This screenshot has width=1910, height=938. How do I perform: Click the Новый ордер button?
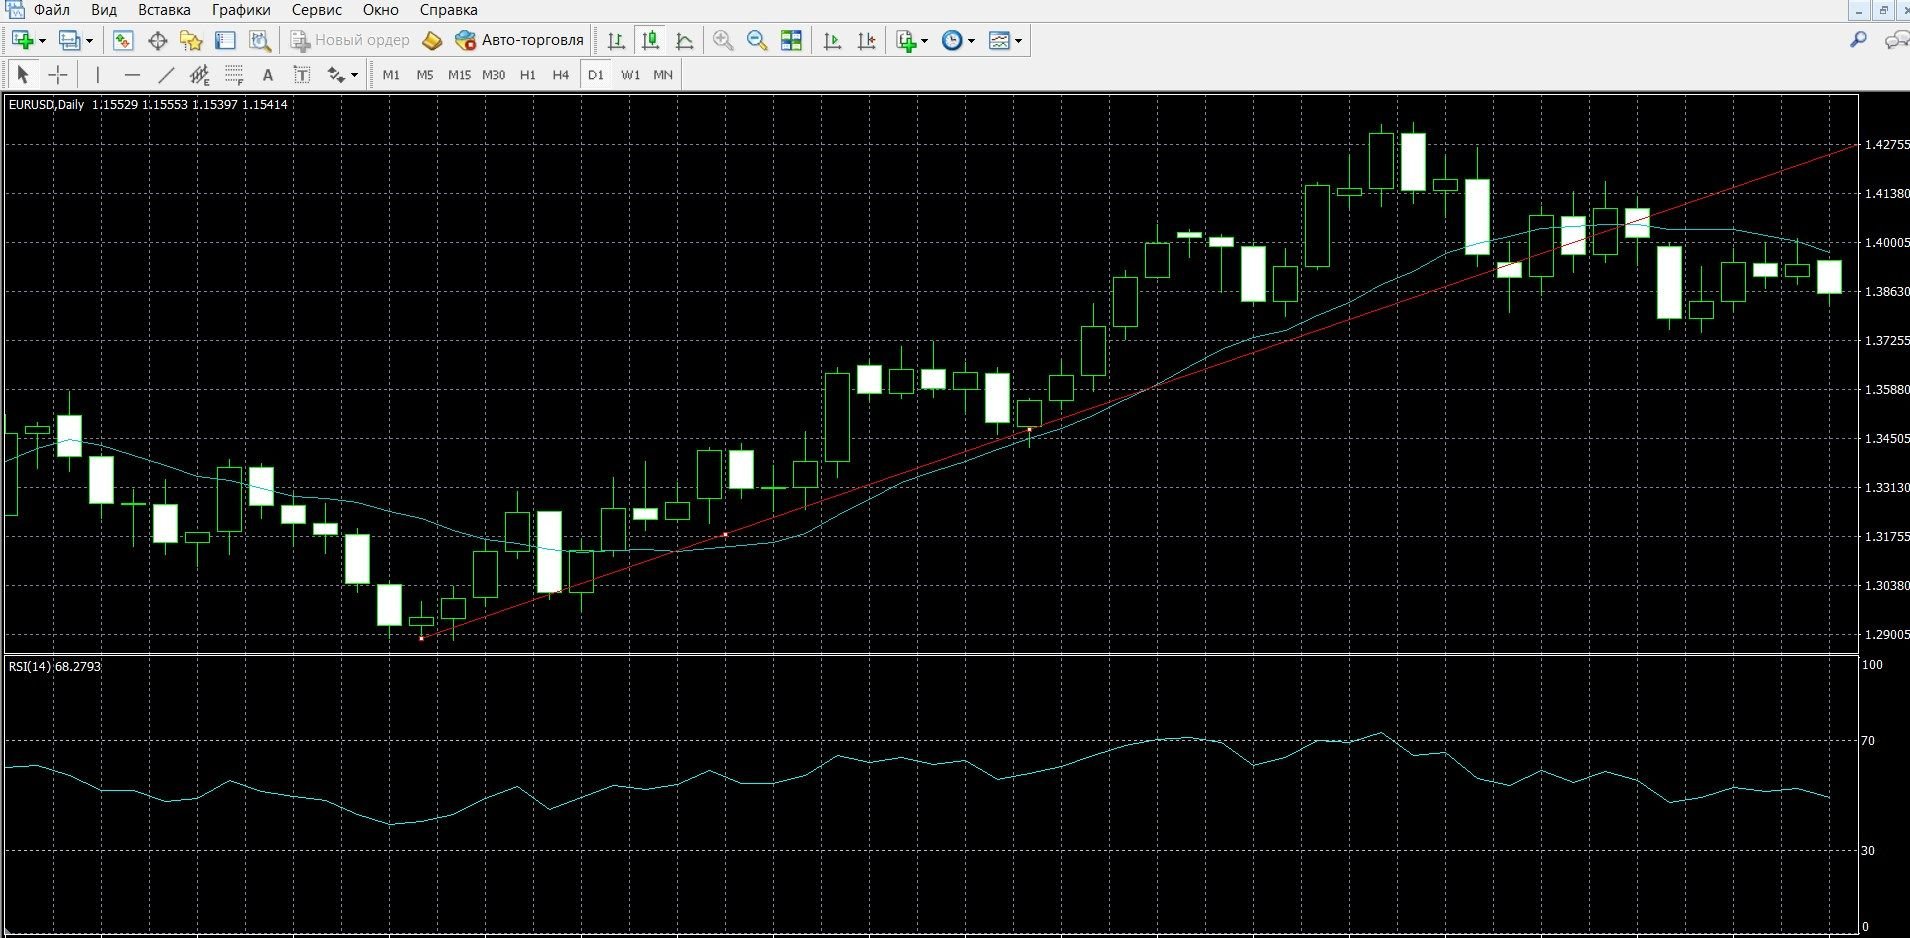click(x=350, y=41)
